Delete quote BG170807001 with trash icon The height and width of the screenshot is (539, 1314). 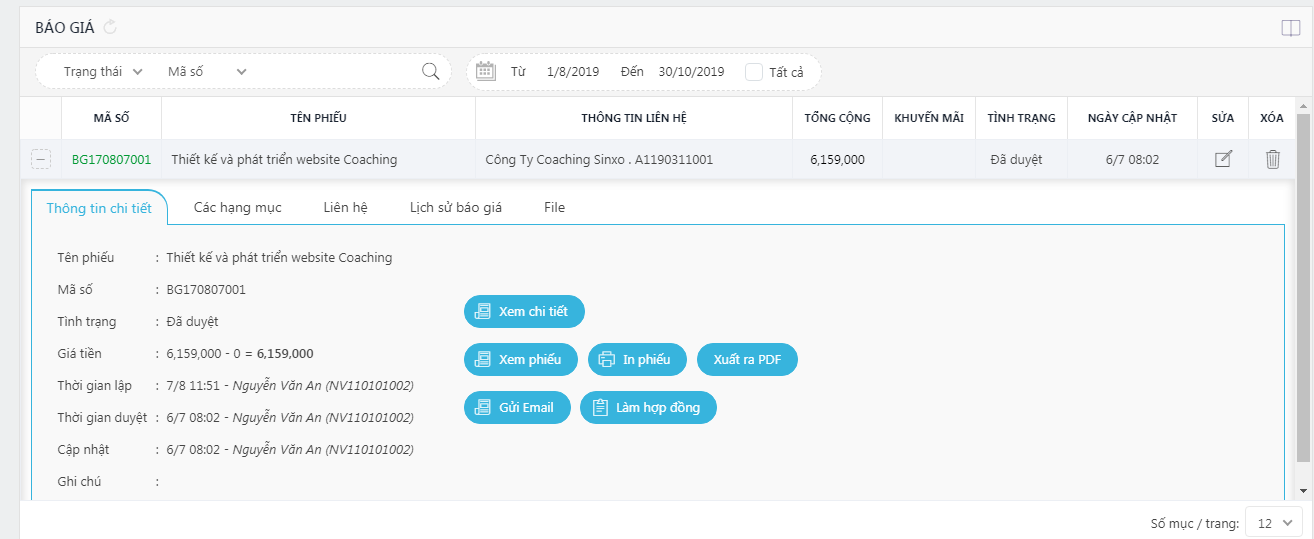1272,159
